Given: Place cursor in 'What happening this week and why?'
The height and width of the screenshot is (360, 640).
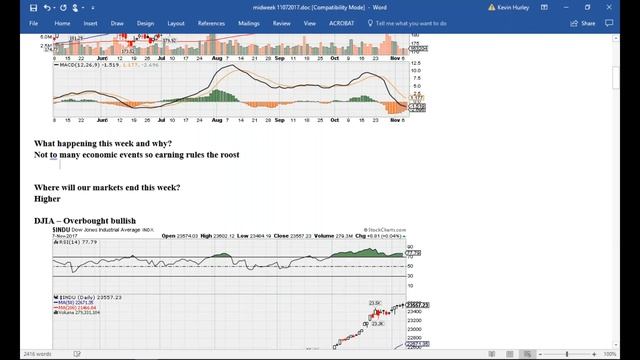Looking at the screenshot, I should (103, 144).
